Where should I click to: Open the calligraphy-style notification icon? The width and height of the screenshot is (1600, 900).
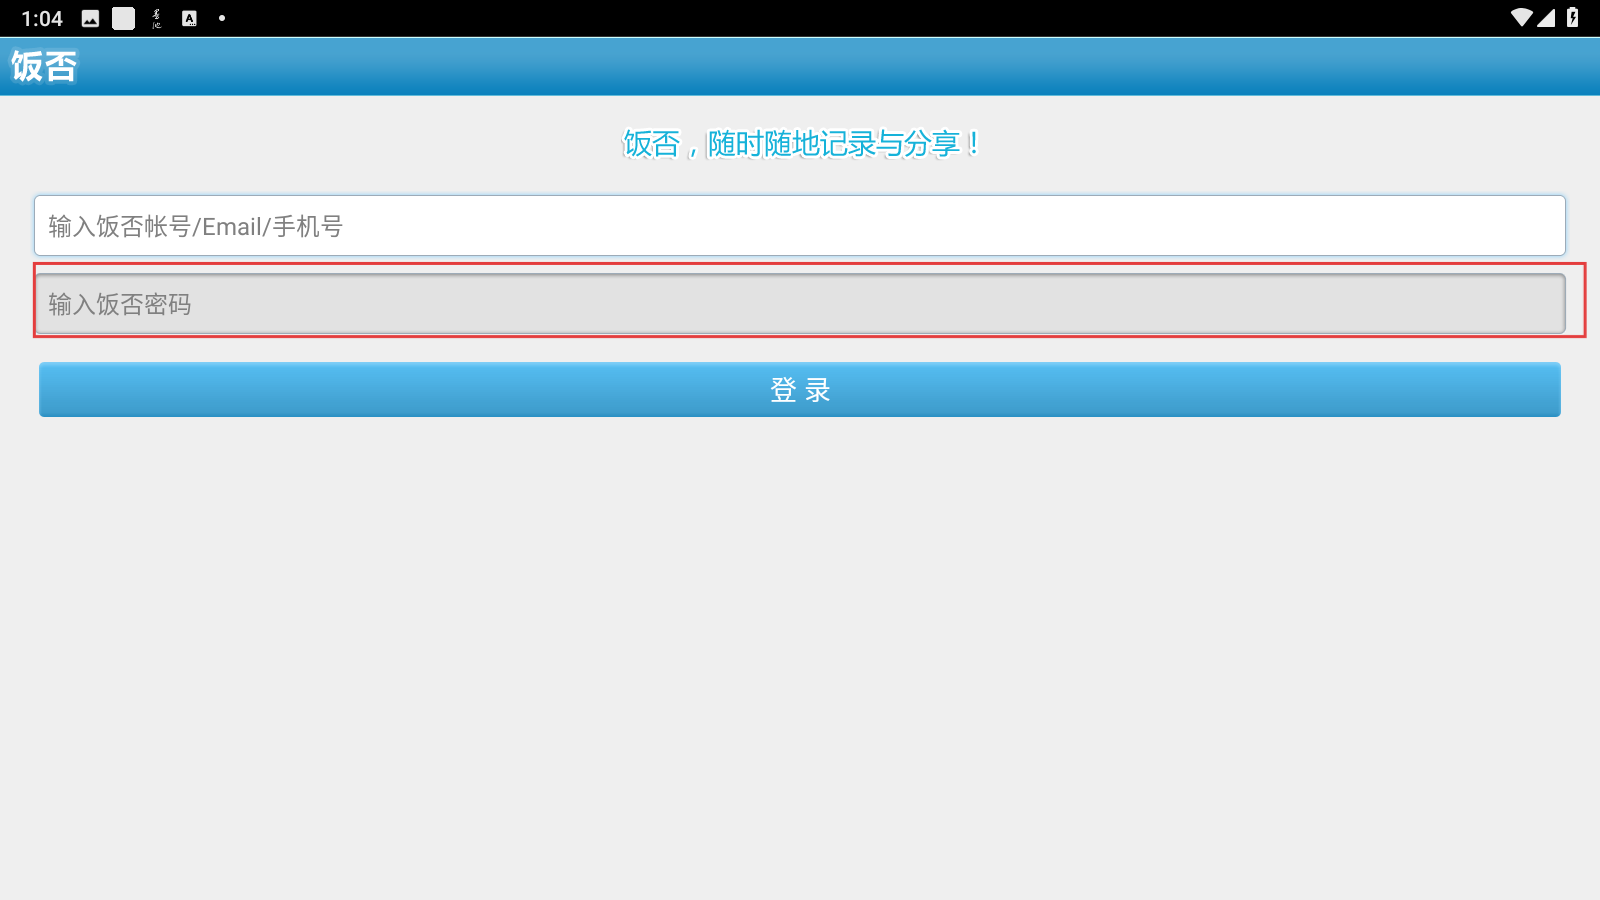point(156,18)
